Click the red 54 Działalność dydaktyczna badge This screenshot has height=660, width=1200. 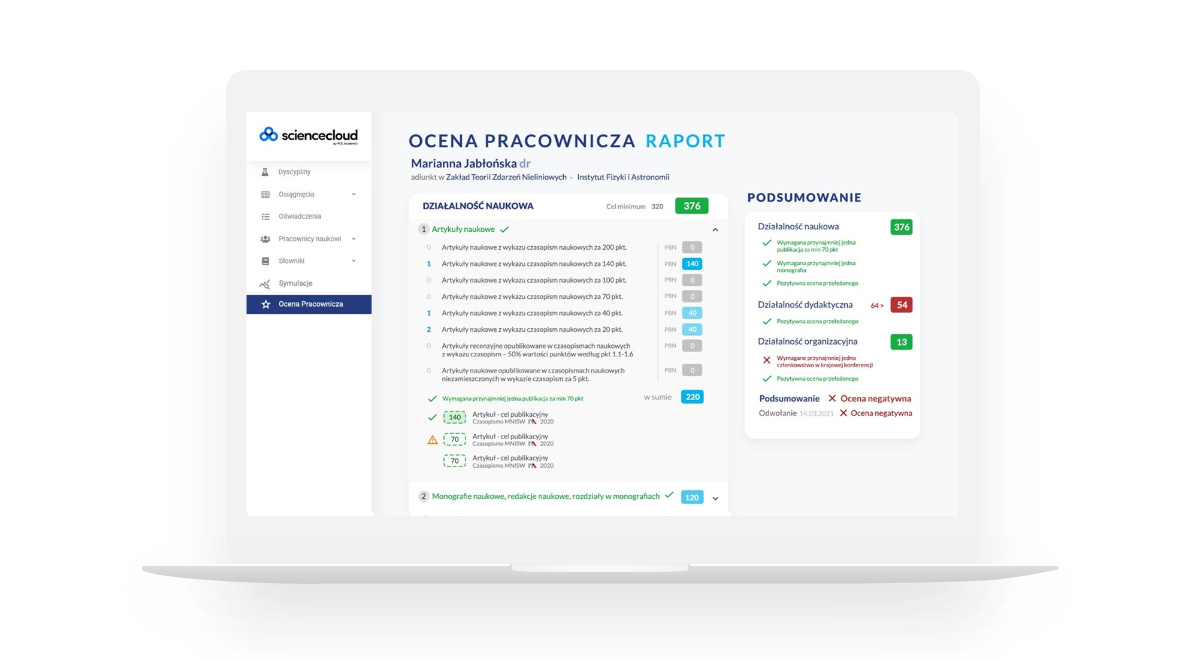[x=901, y=305]
